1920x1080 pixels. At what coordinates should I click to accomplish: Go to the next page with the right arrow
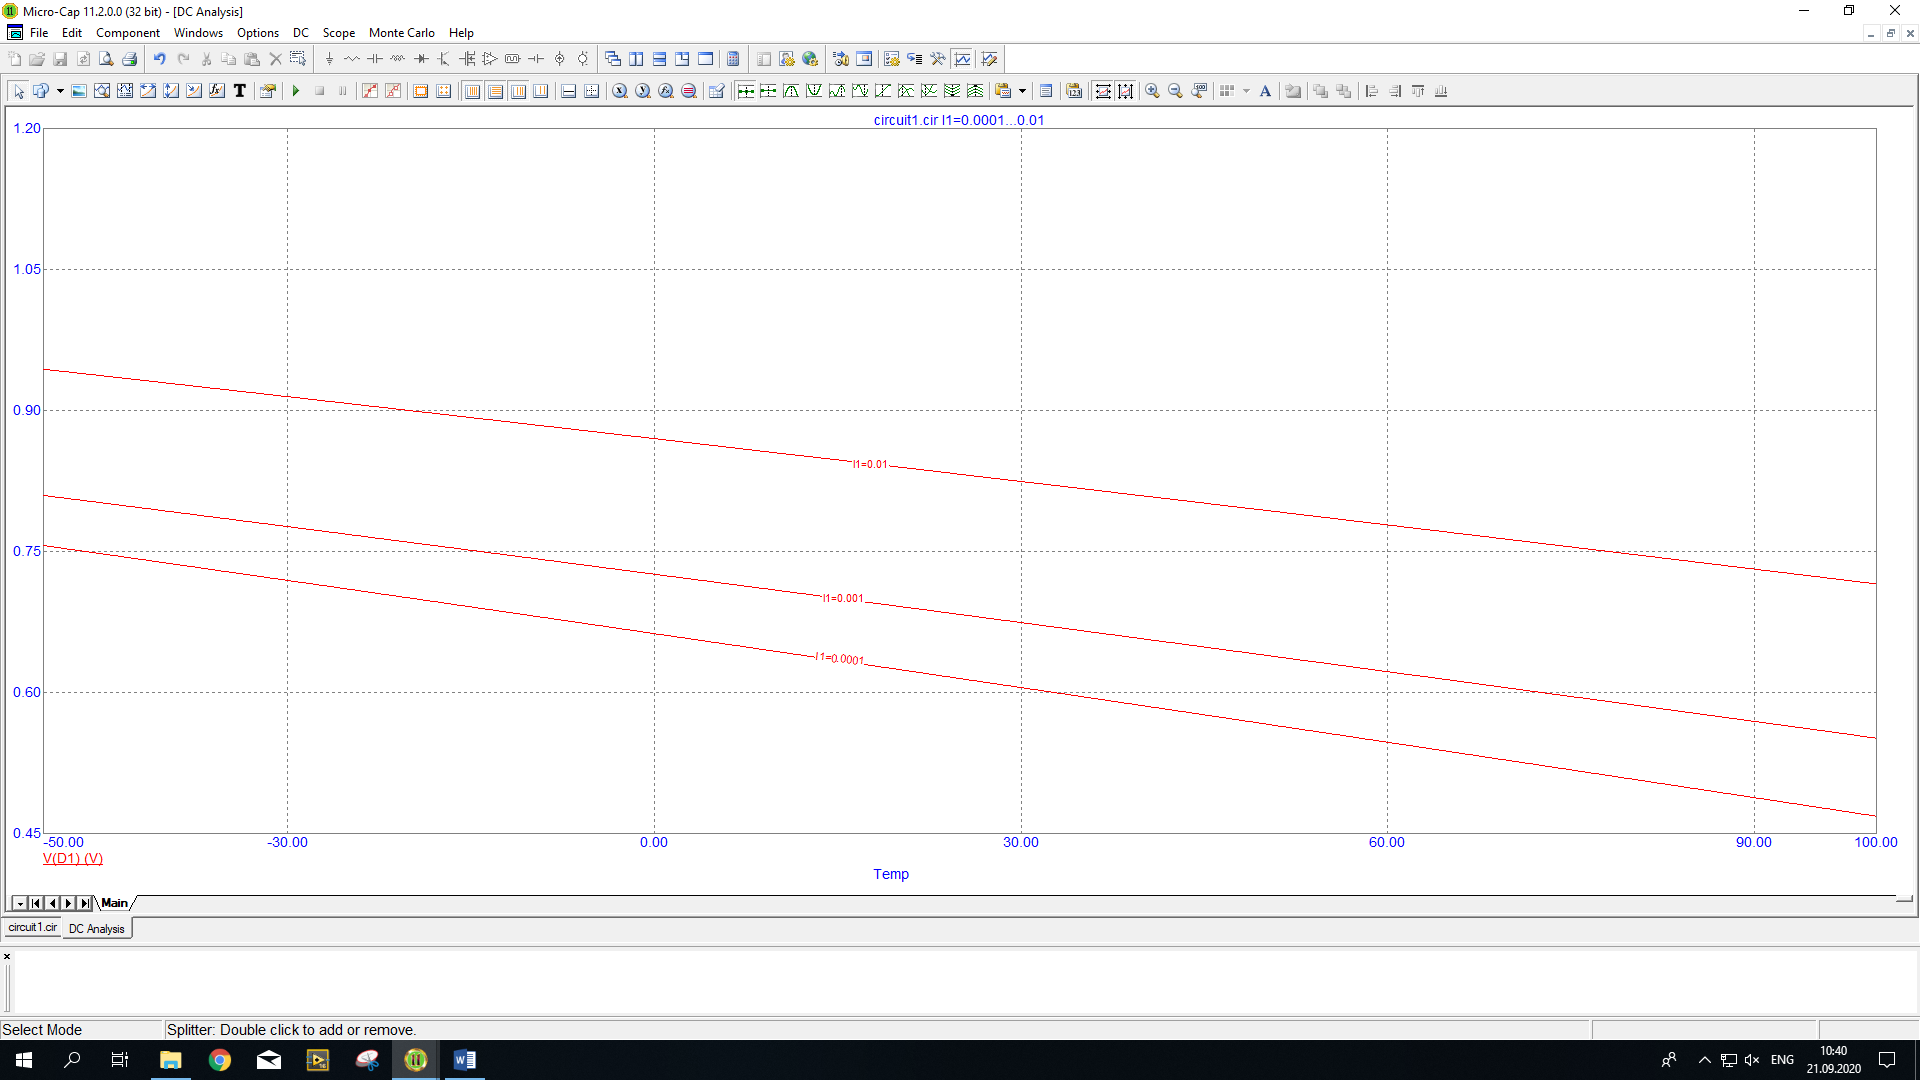[68, 903]
